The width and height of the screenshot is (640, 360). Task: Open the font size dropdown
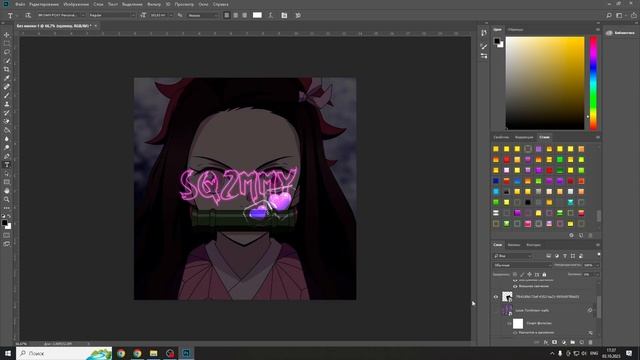click(161, 15)
